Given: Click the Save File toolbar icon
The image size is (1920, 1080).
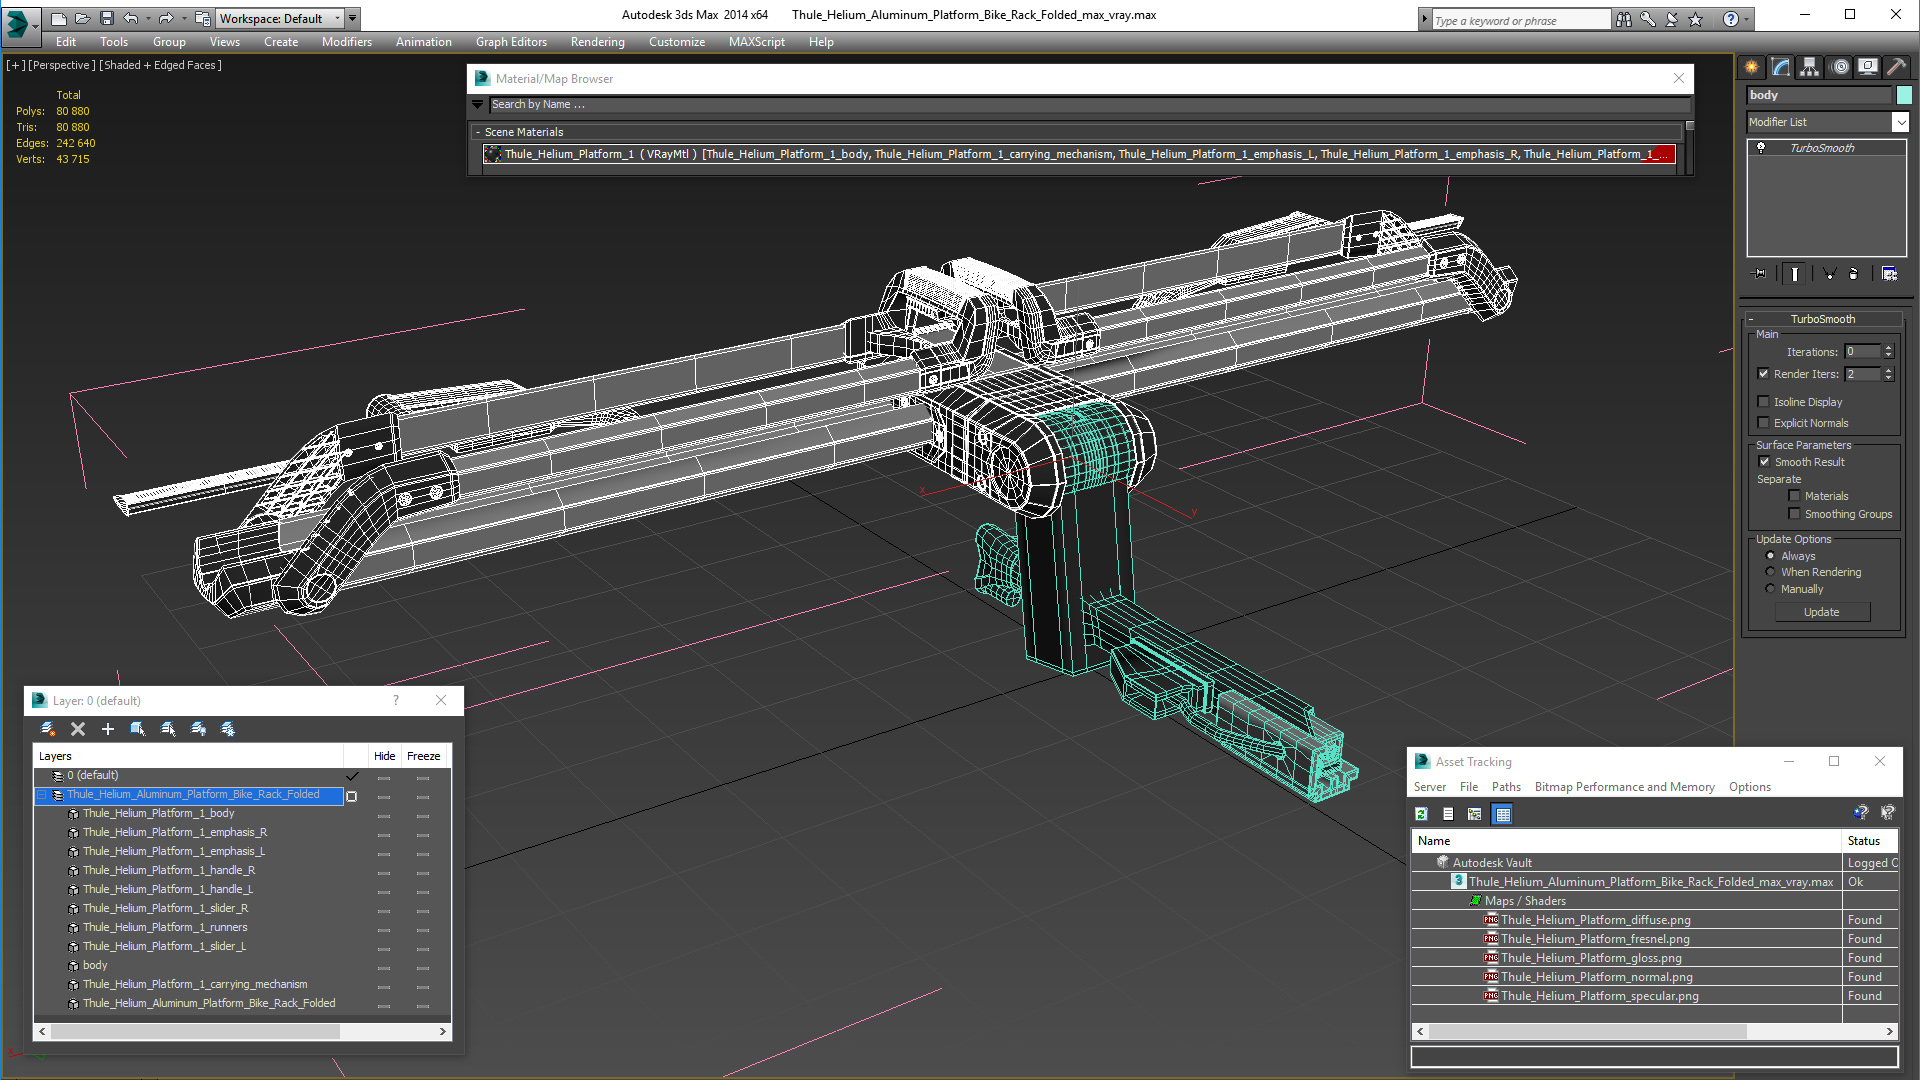Looking at the screenshot, I should pos(107,18).
